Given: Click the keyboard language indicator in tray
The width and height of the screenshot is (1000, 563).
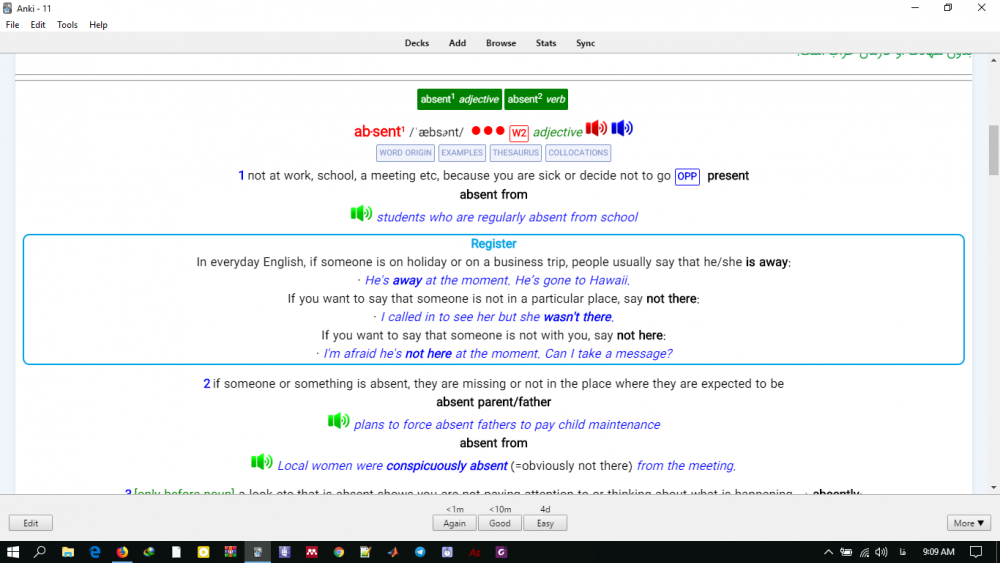Looking at the screenshot, I should 902,552.
